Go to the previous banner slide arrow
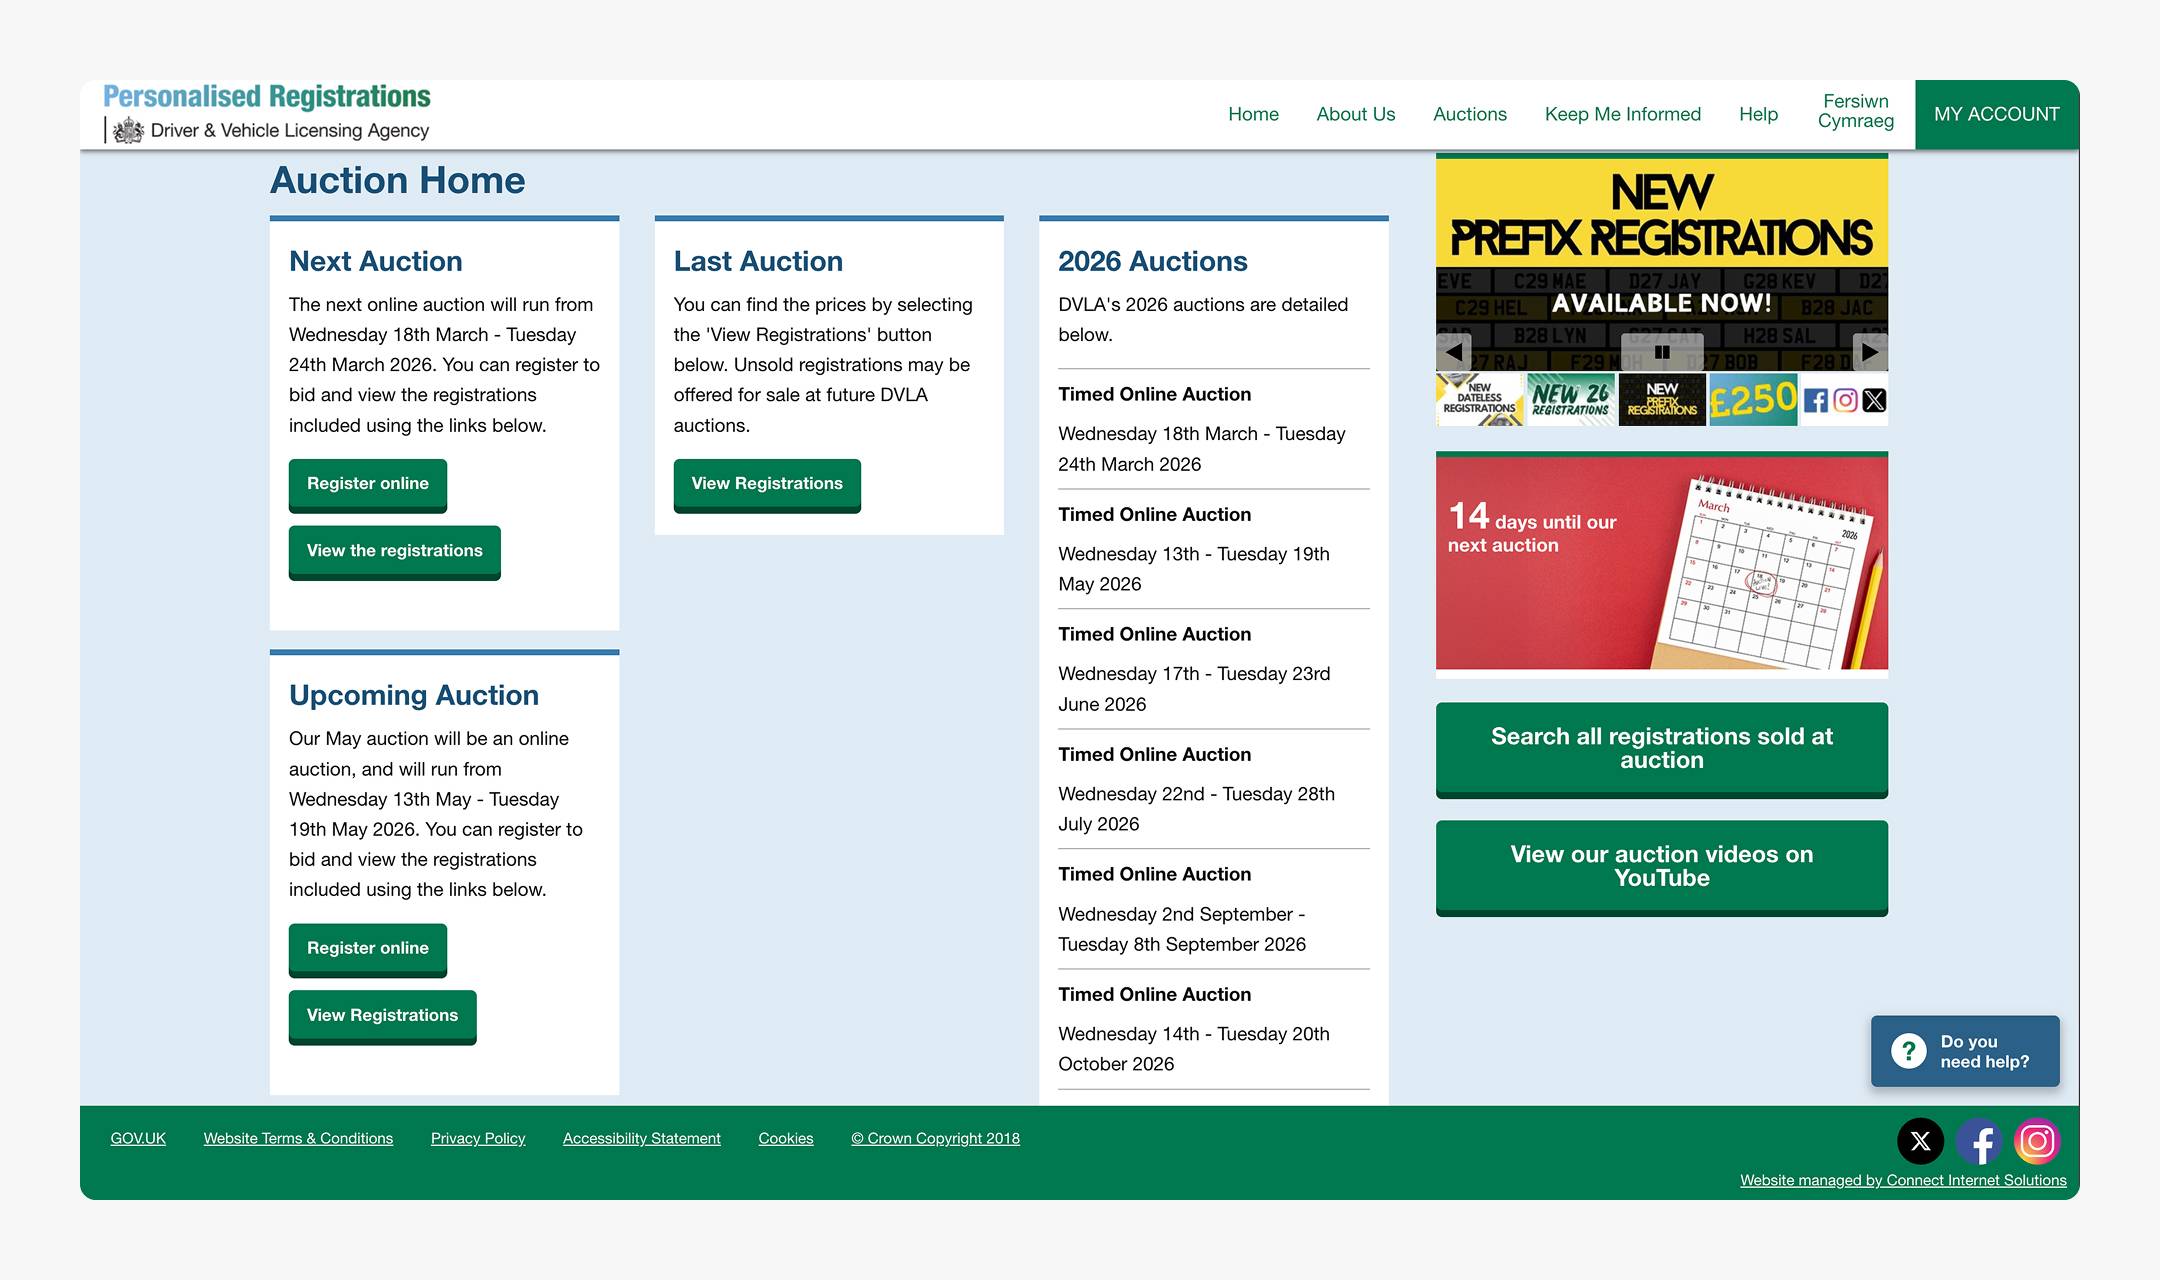The height and width of the screenshot is (1281, 2160). (x=1453, y=352)
